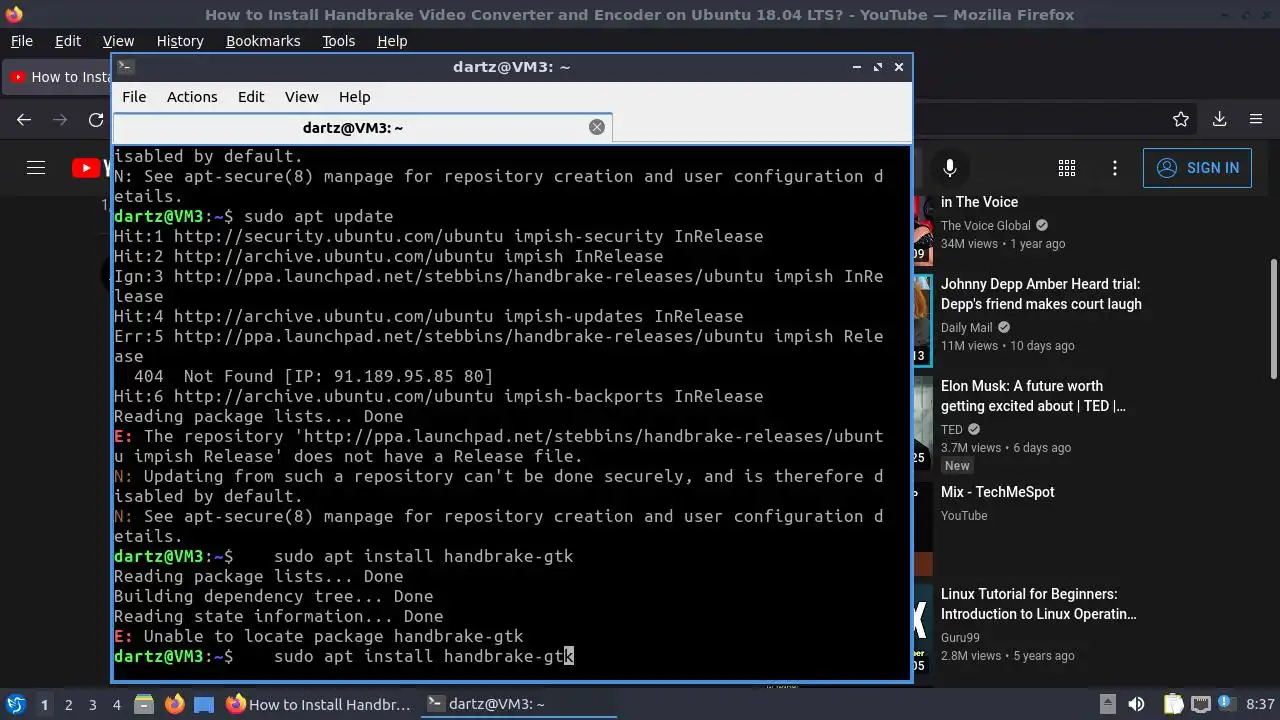Open the volume control tray icon

click(1137, 704)
